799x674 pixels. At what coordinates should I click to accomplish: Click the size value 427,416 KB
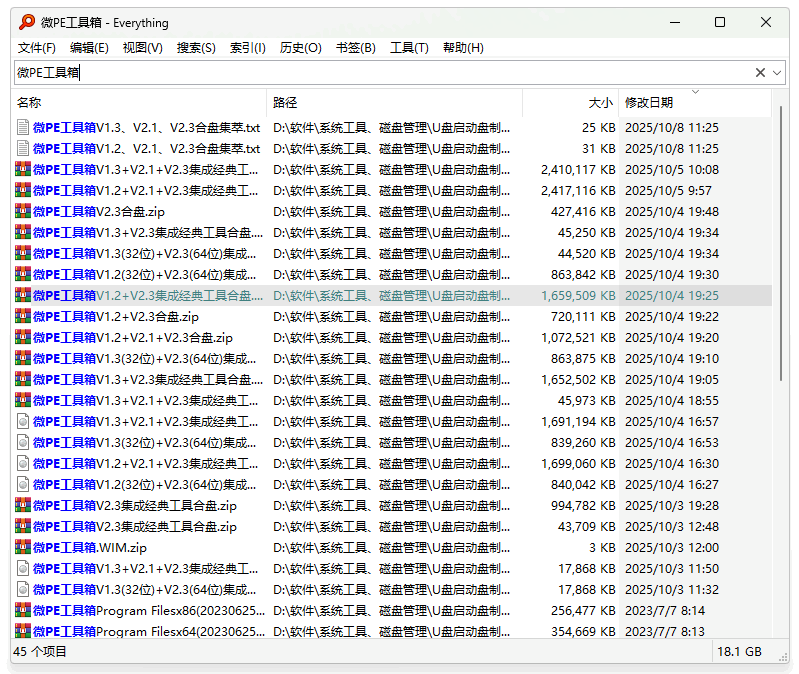point(583,211)
